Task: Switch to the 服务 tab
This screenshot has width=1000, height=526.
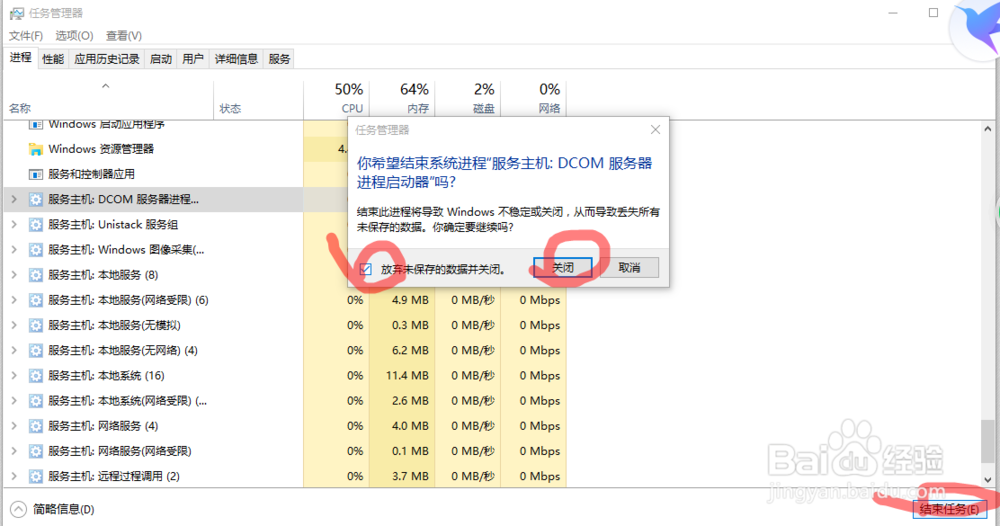Action: (279, 59)
